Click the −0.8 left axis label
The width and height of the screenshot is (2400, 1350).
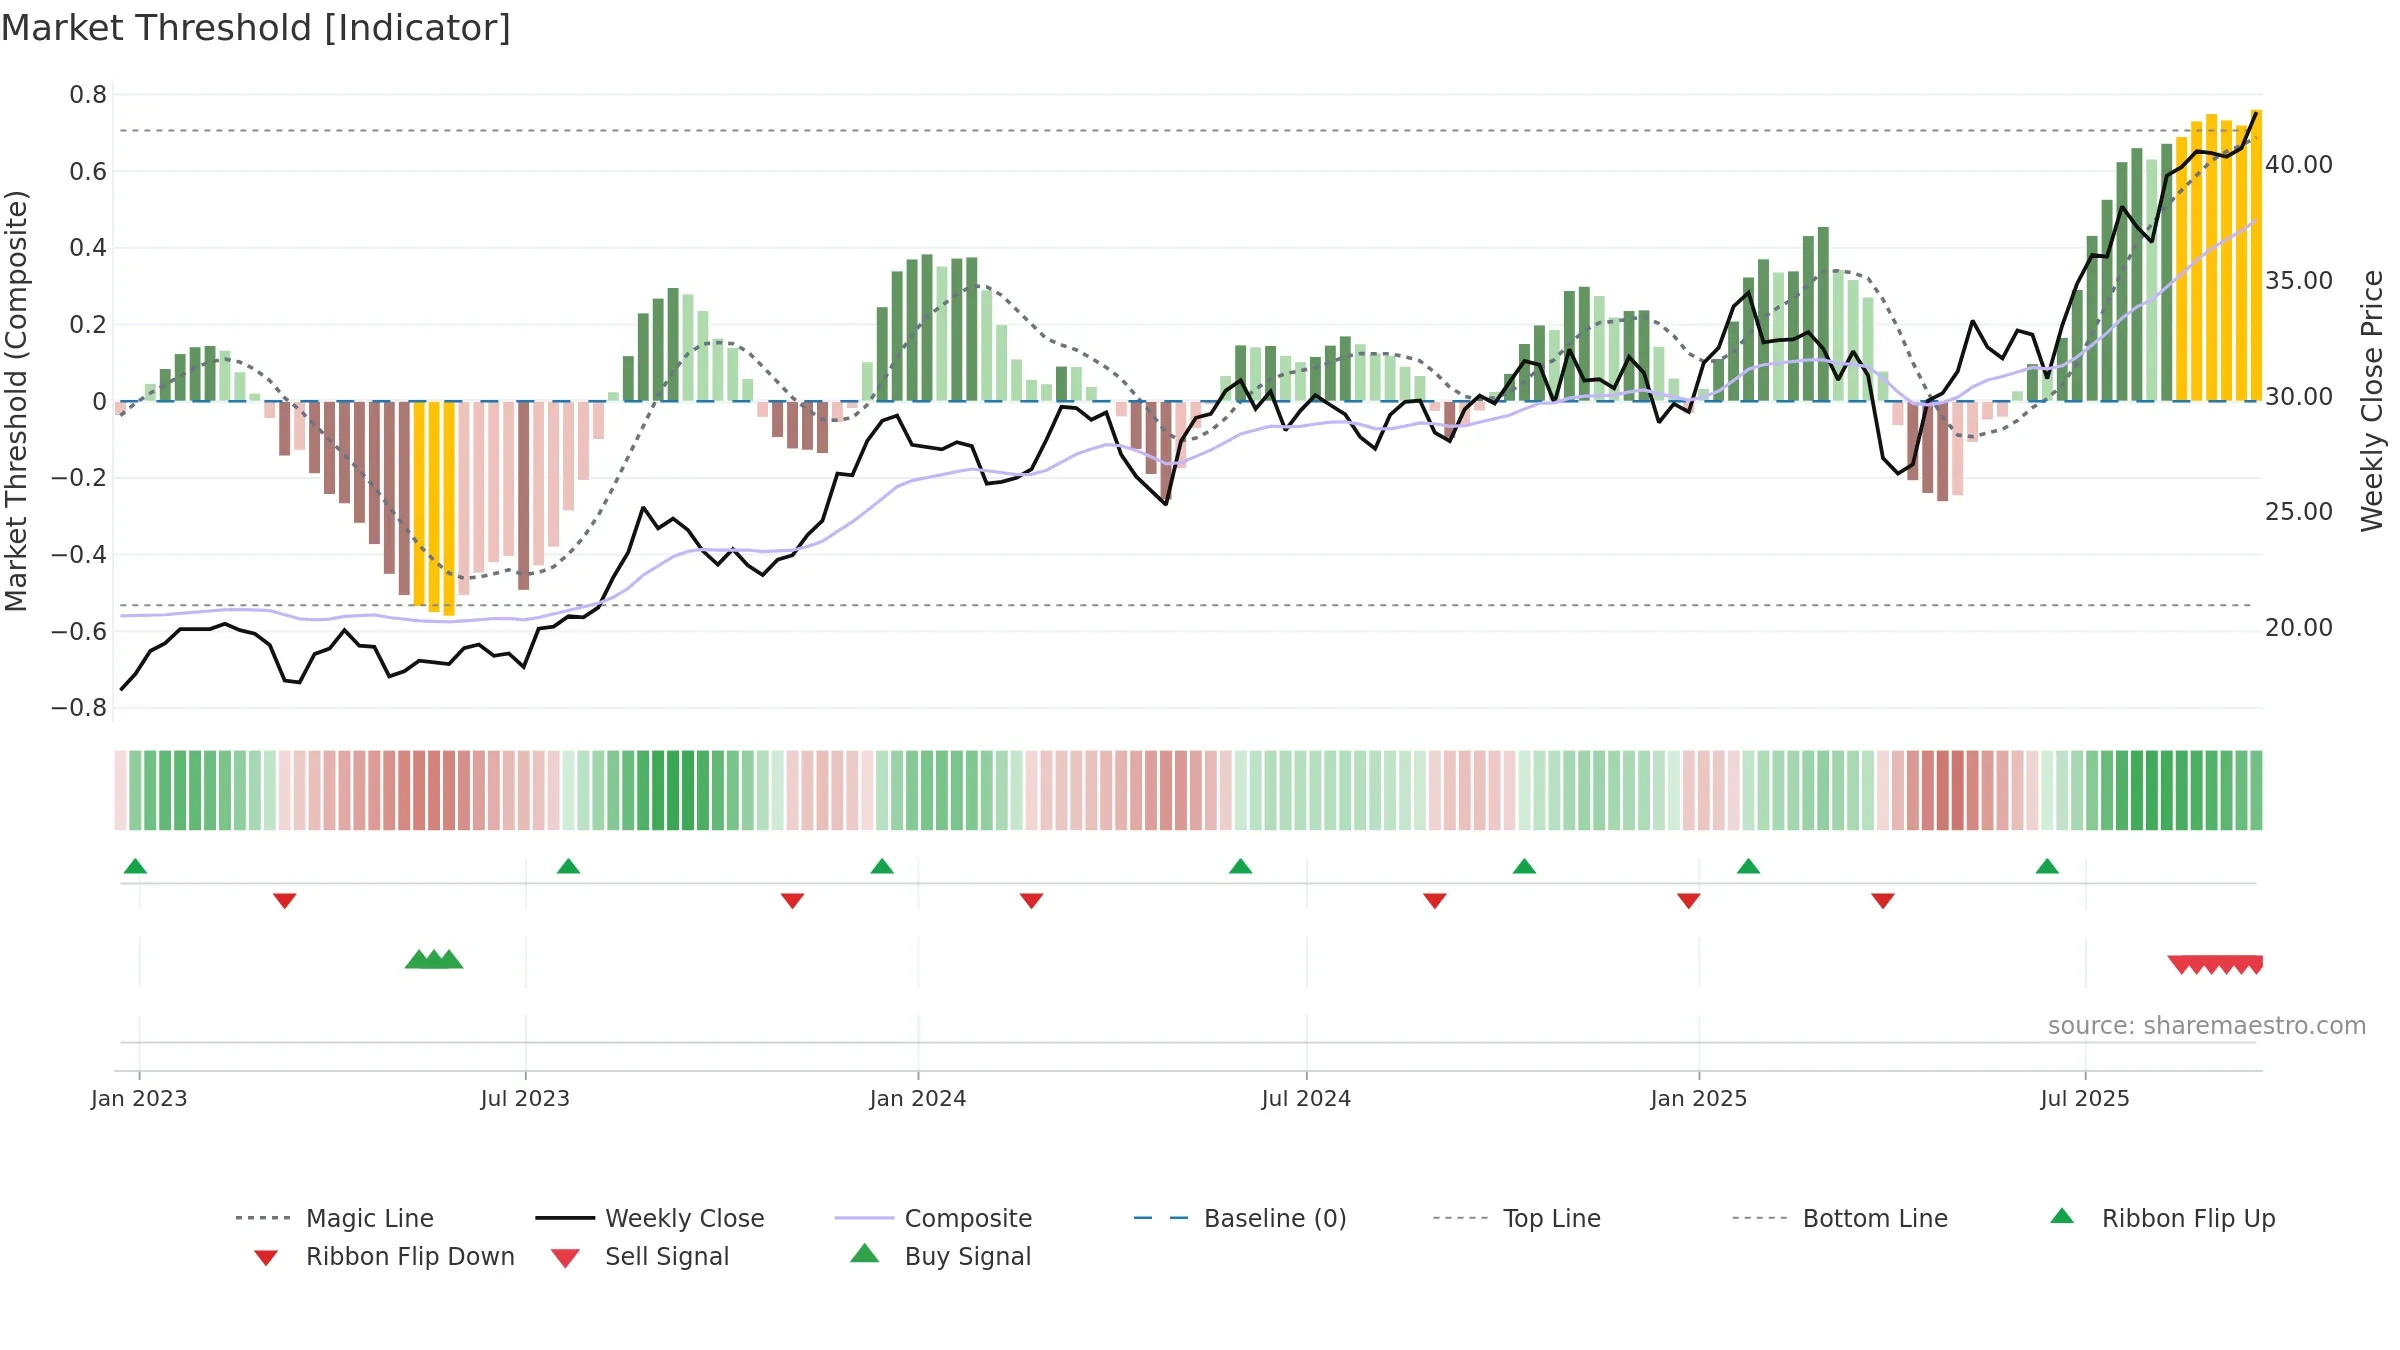(x=79, y=708)
